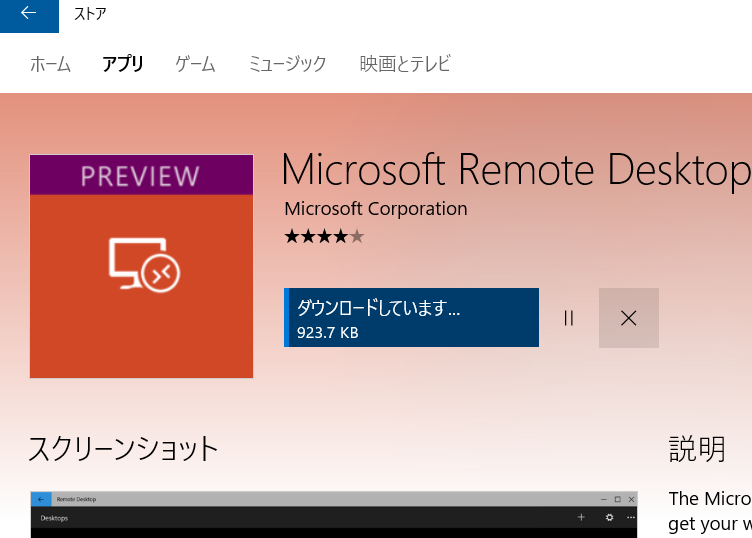Cancel the download with the X button

tap(629, 318)
